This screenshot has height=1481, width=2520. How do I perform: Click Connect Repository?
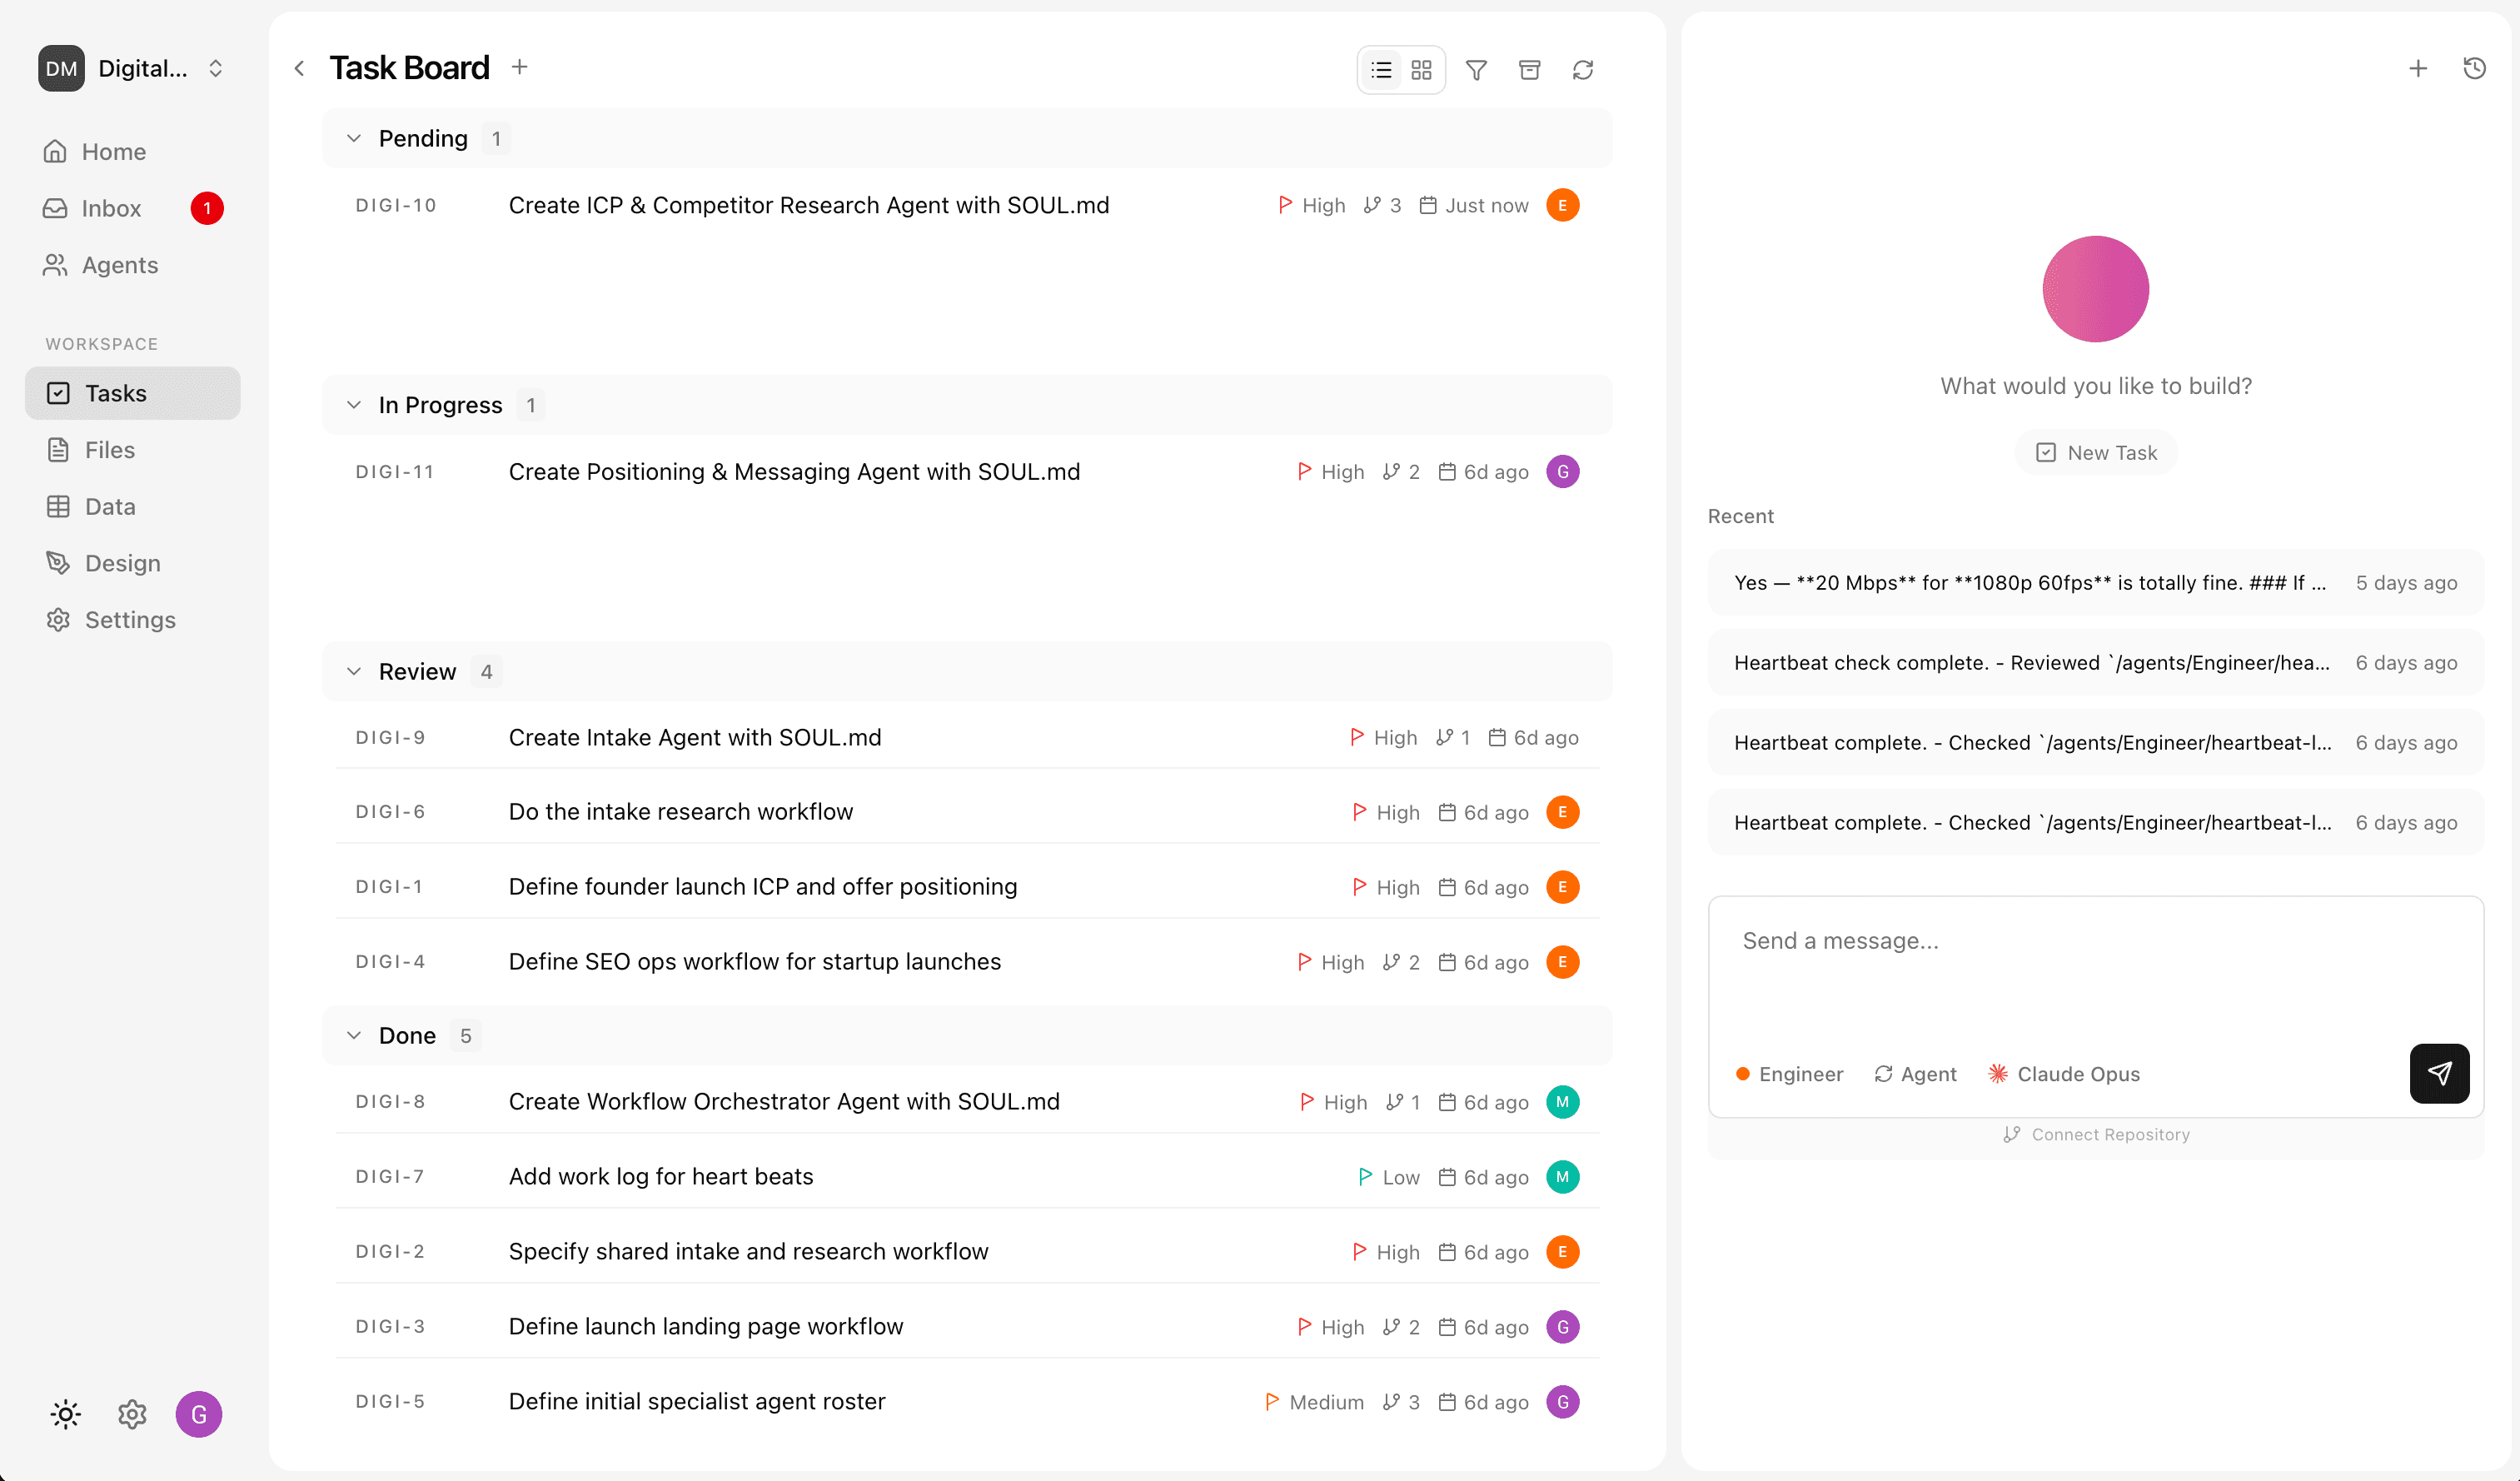2095,1134
